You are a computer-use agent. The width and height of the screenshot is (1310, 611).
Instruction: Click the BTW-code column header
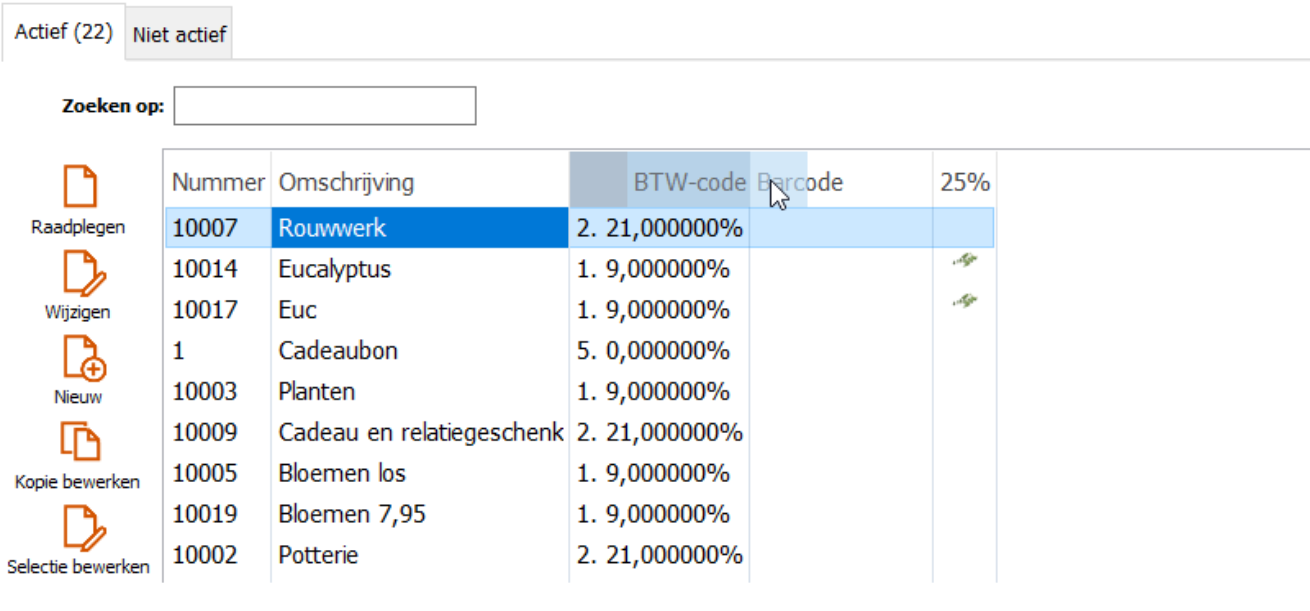coord(689,182)
